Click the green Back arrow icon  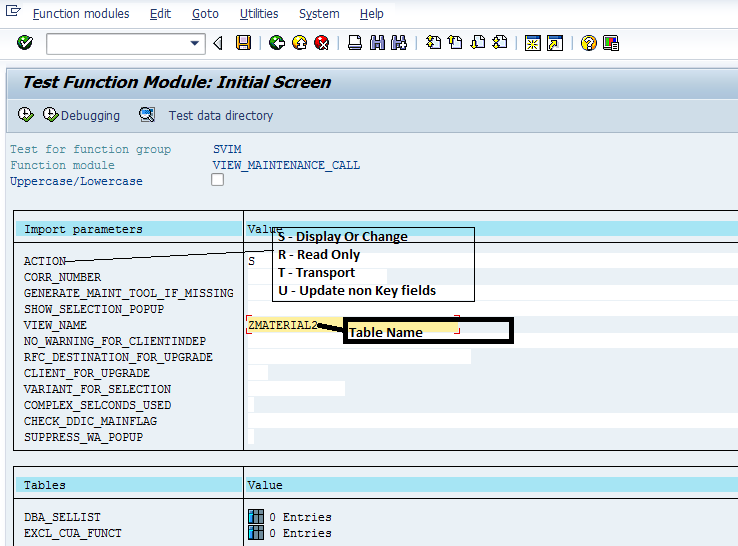click(x=277, y=43)
